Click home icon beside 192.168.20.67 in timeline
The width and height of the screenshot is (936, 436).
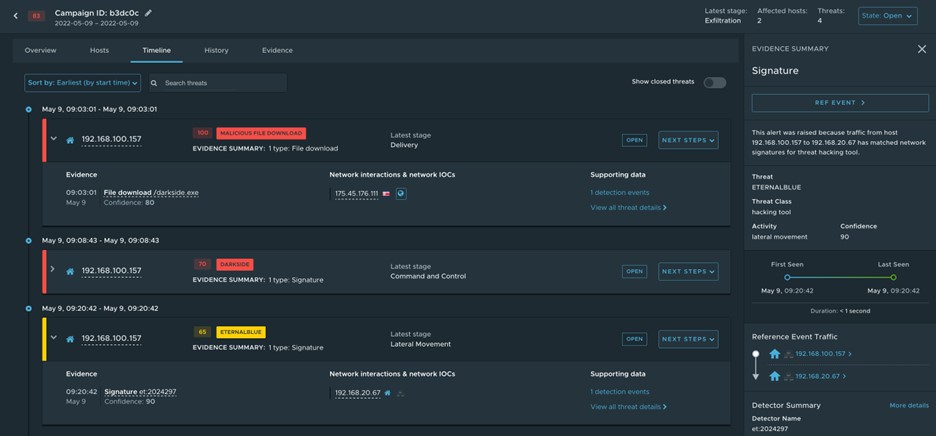coord(387,393)
